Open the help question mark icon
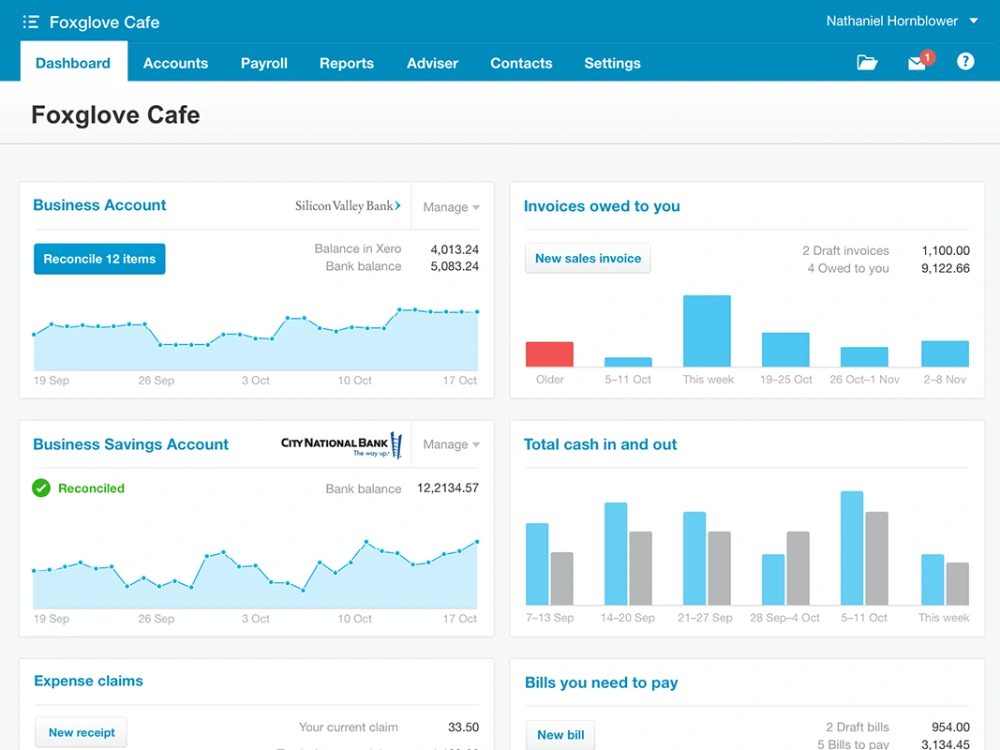The width and height of the screenshot is (1000, 750). 965,61
